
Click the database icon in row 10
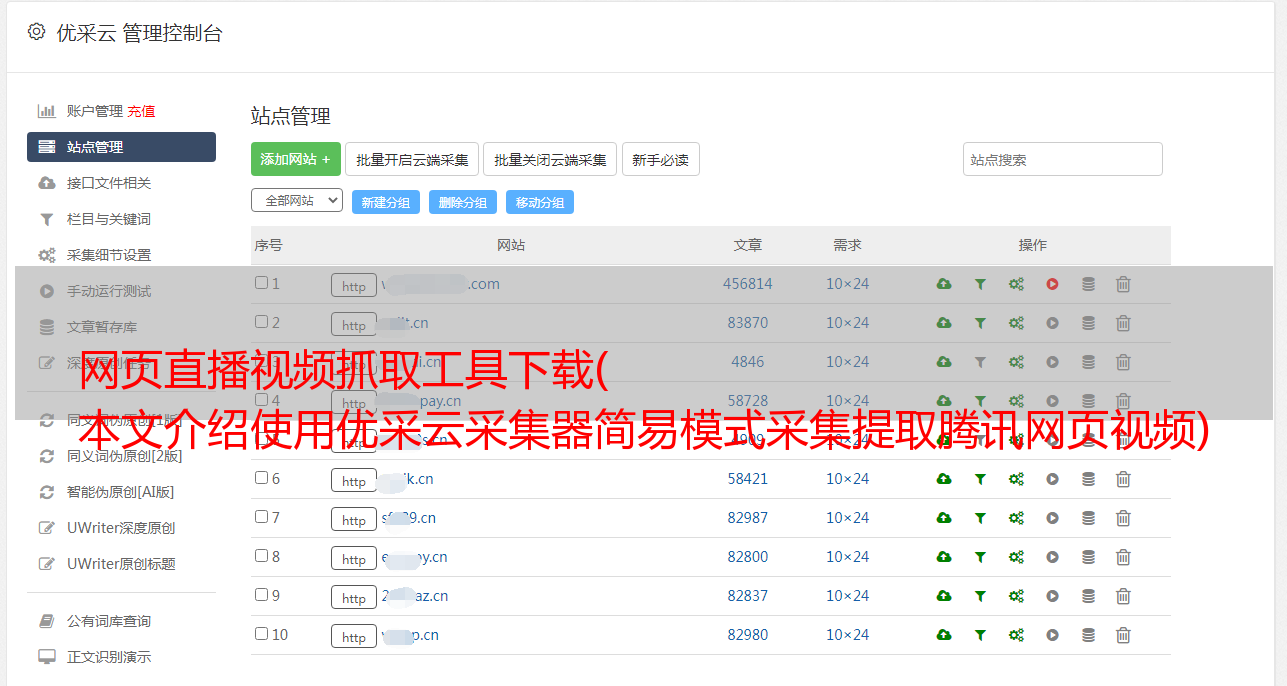(x=1088, y=635)
